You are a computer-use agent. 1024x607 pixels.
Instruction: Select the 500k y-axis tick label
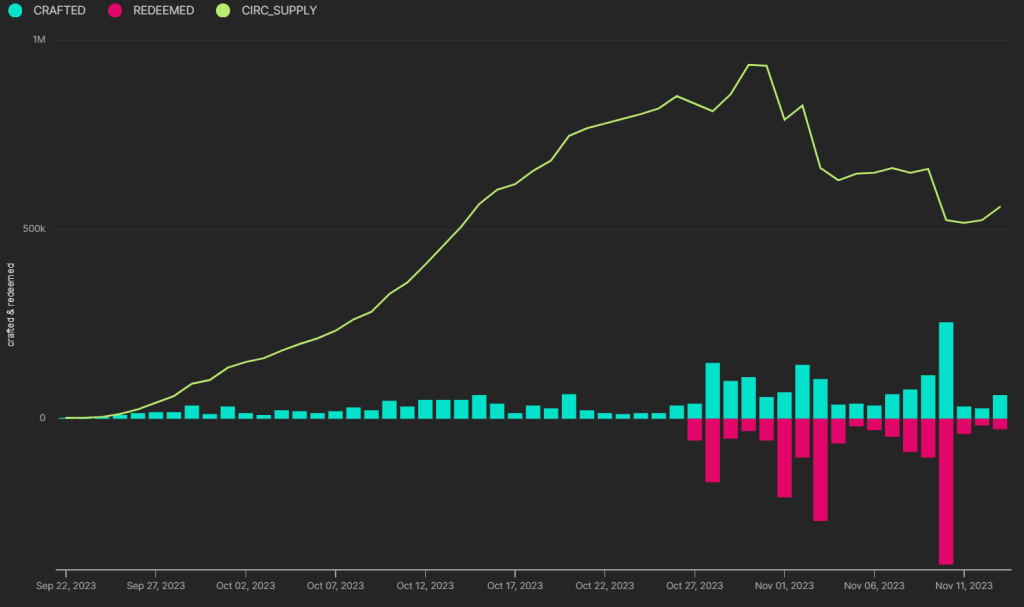point(35,229)
